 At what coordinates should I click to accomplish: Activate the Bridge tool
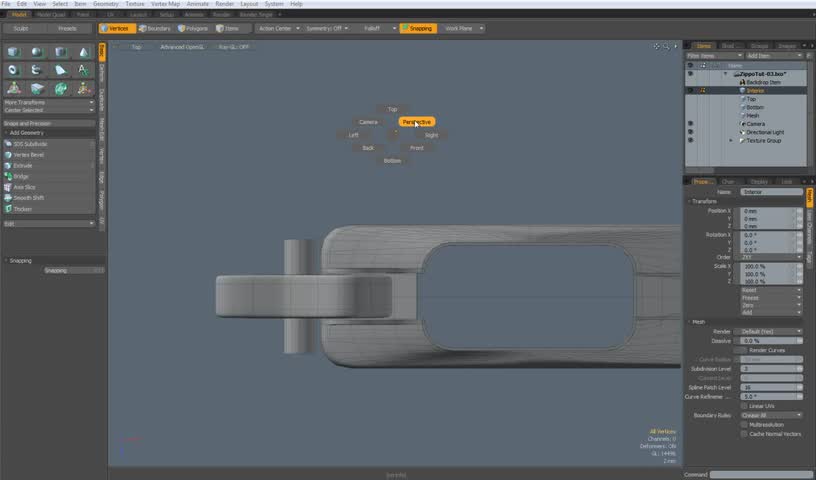(49, 176)
